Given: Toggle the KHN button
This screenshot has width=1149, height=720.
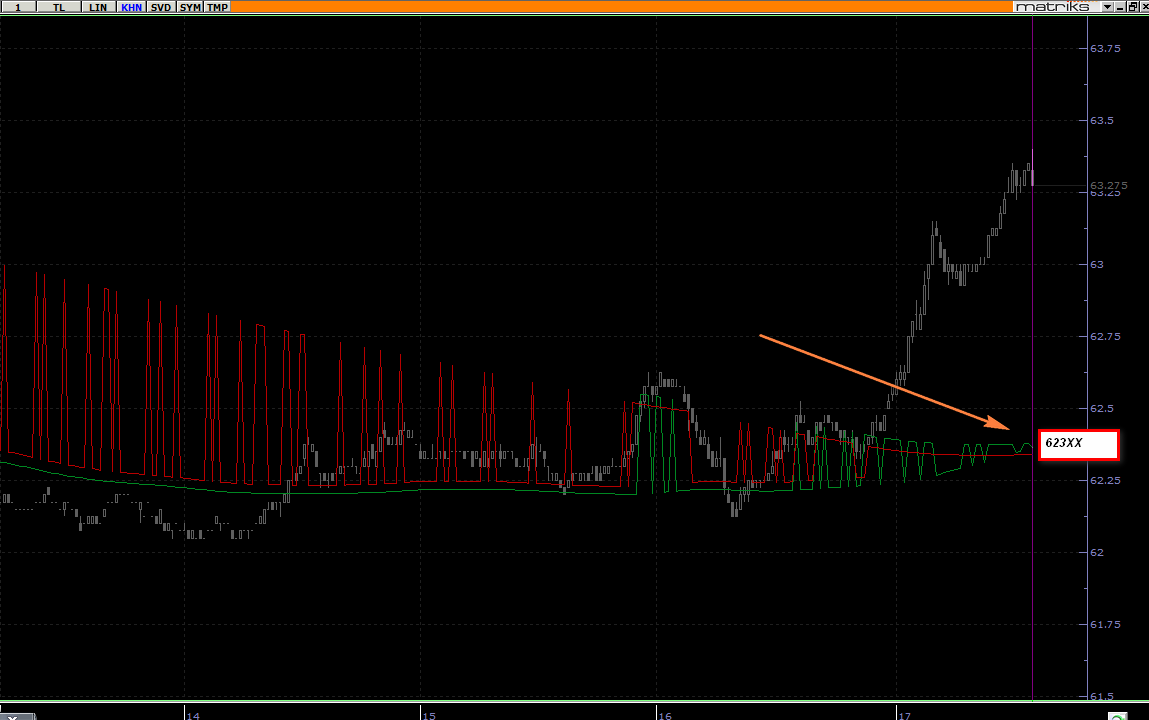Looking at the screenshot, I should point(131,7).
